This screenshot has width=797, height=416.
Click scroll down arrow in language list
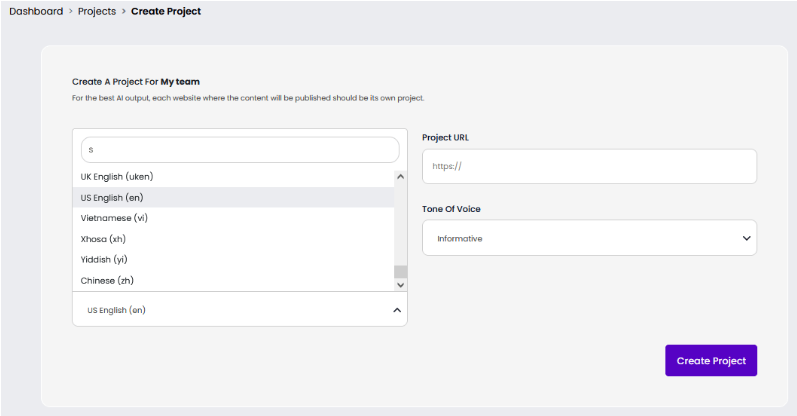pos(401,284)
